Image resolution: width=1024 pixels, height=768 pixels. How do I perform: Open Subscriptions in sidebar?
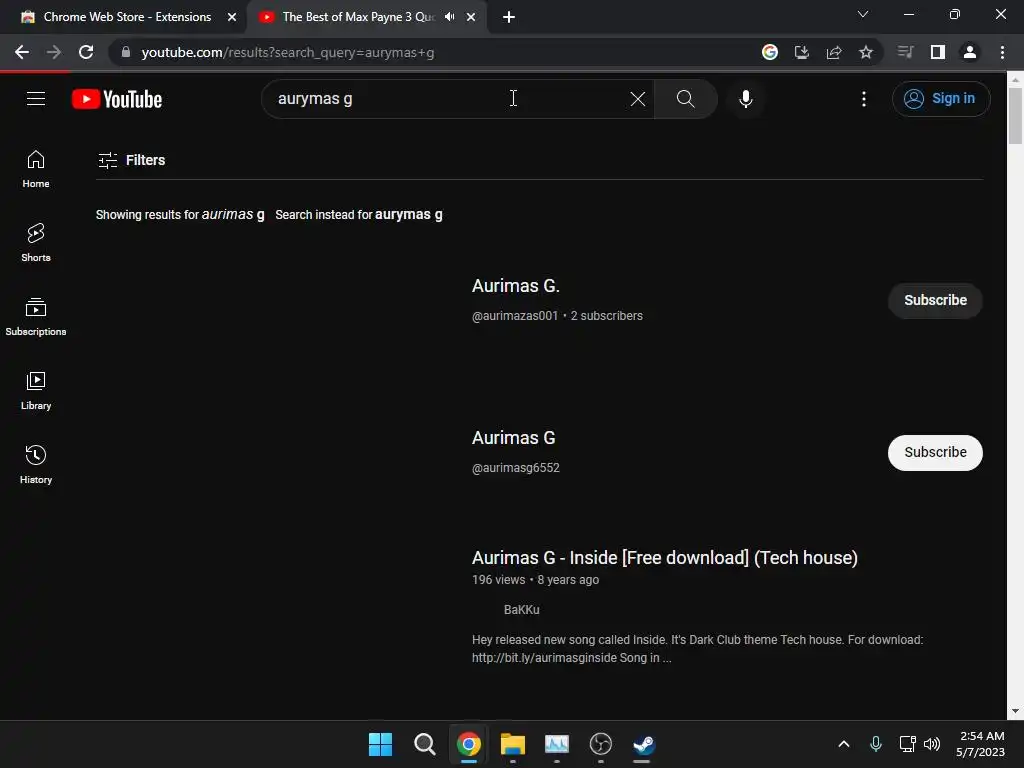point(36,317)
